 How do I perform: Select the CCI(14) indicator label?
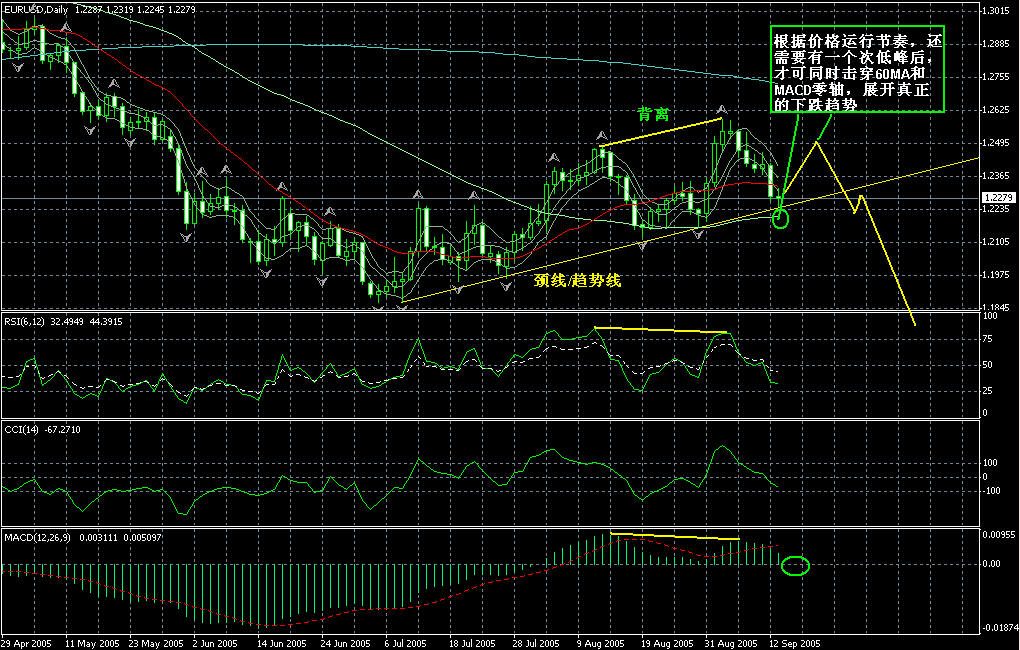(21, 429)
